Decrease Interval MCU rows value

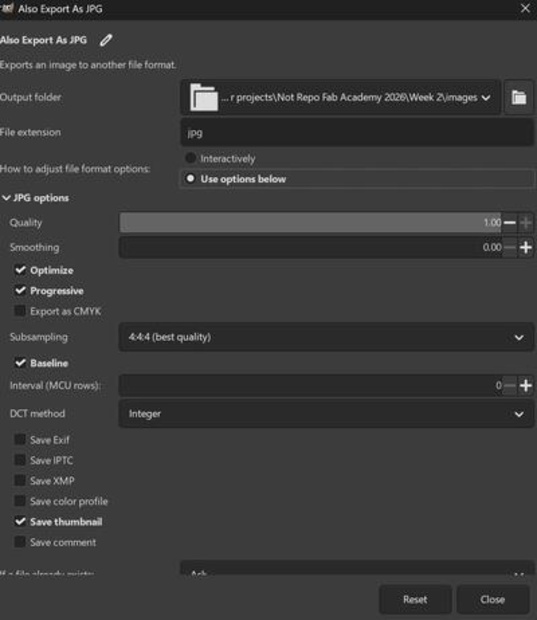point(510,385)
